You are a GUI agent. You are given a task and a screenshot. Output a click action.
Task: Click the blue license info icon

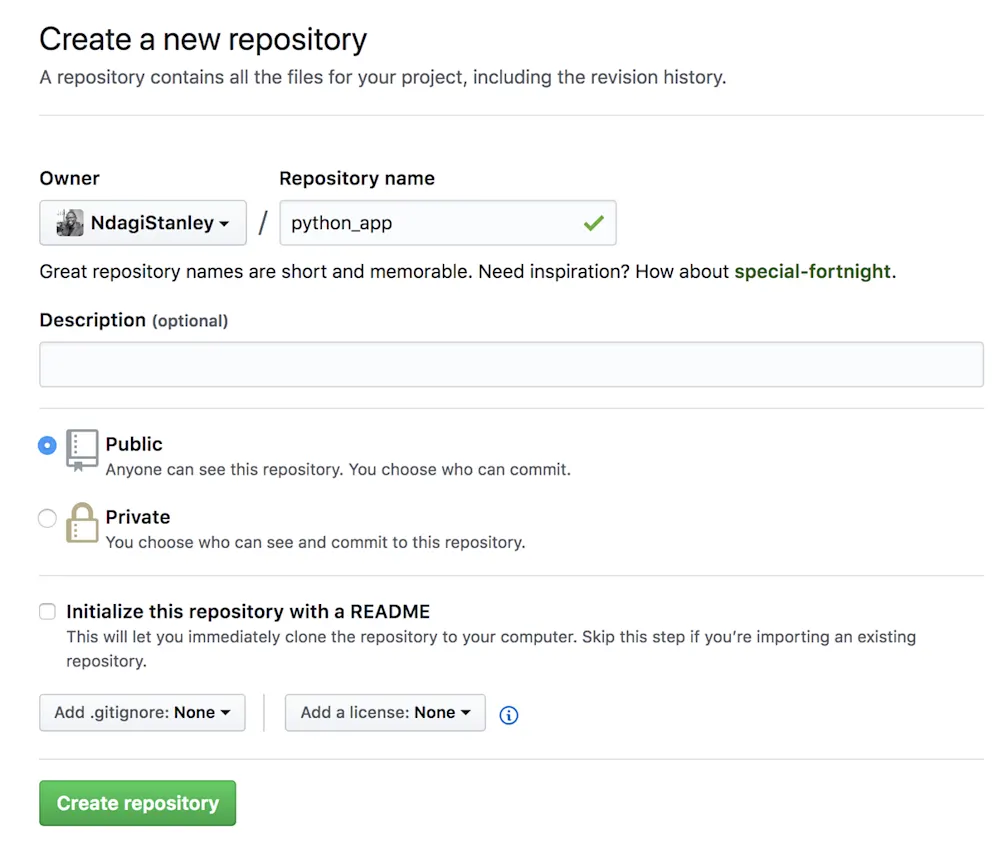click(x=509, y=715)
